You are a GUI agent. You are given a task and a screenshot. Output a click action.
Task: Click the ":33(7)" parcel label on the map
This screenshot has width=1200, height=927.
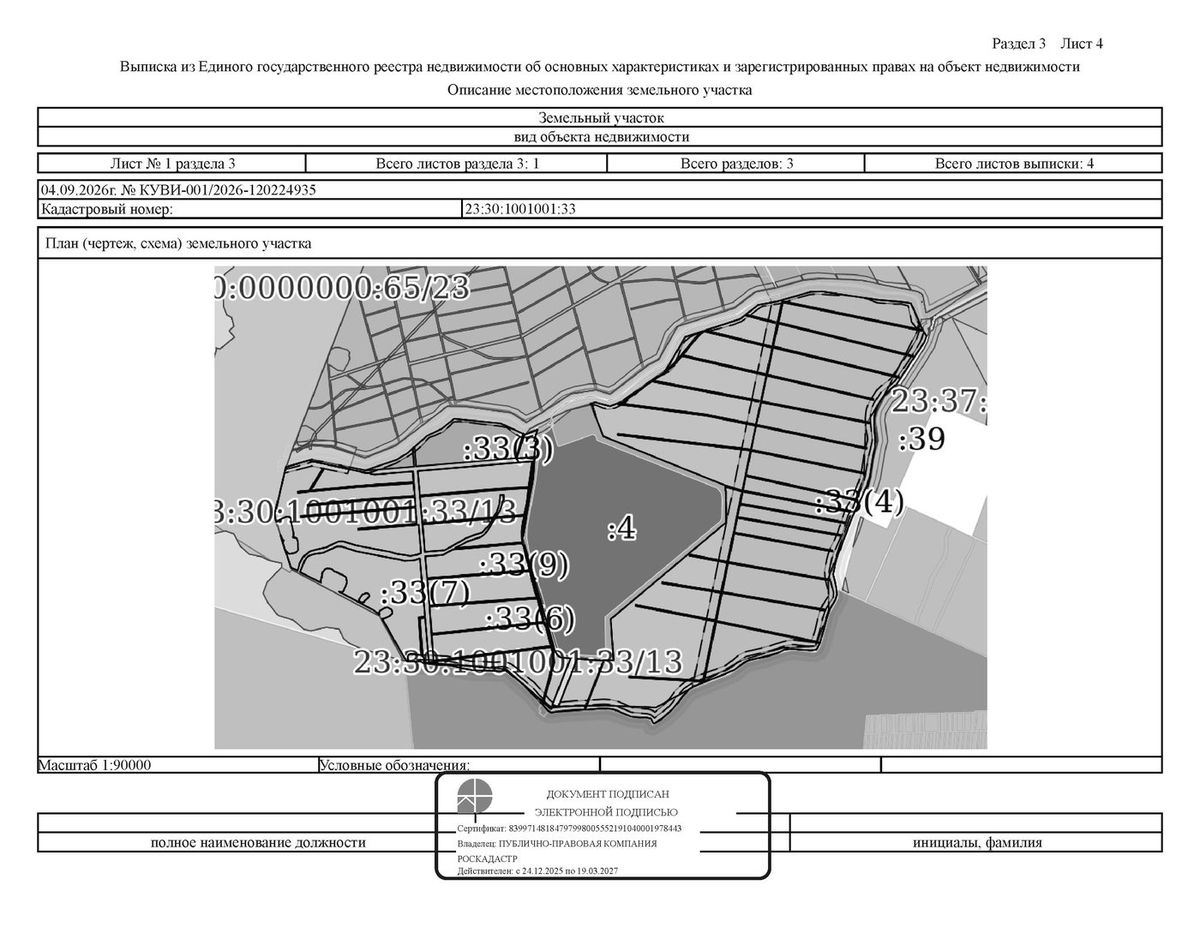(425, 592)
